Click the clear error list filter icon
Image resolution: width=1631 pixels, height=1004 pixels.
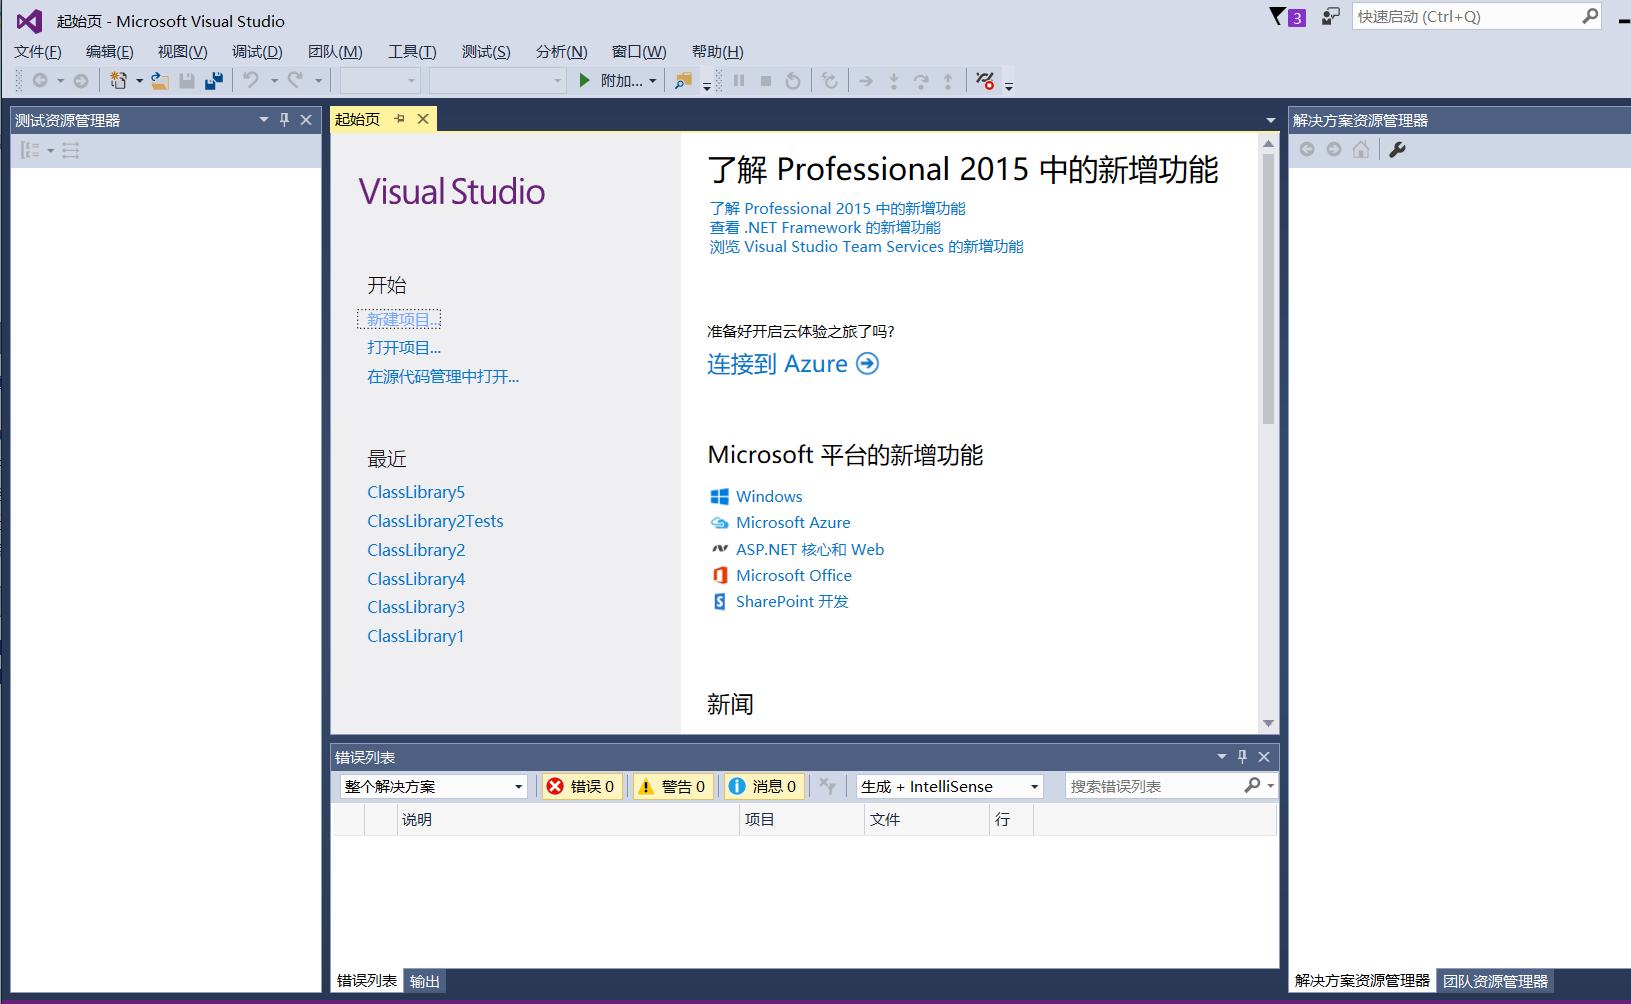(x=828, y=786)
